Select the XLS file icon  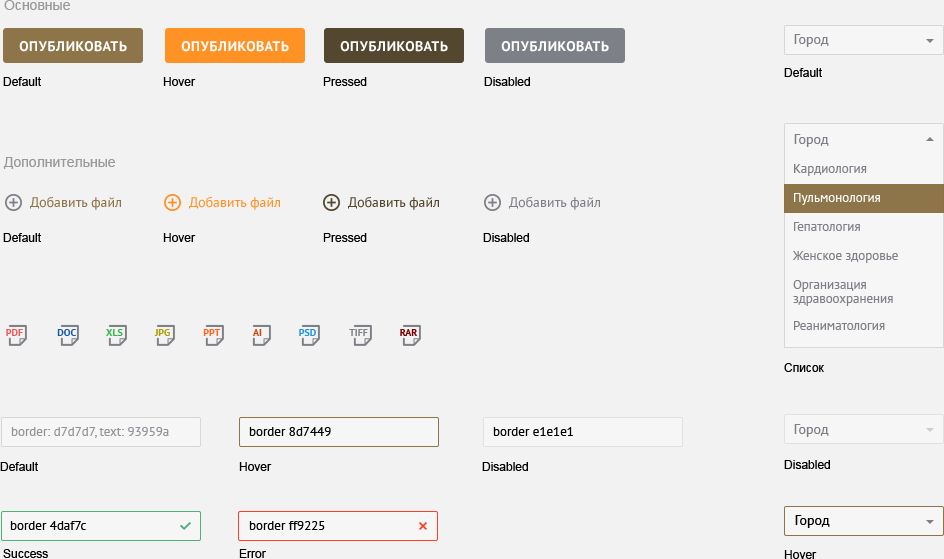click(x=116, y=336)
